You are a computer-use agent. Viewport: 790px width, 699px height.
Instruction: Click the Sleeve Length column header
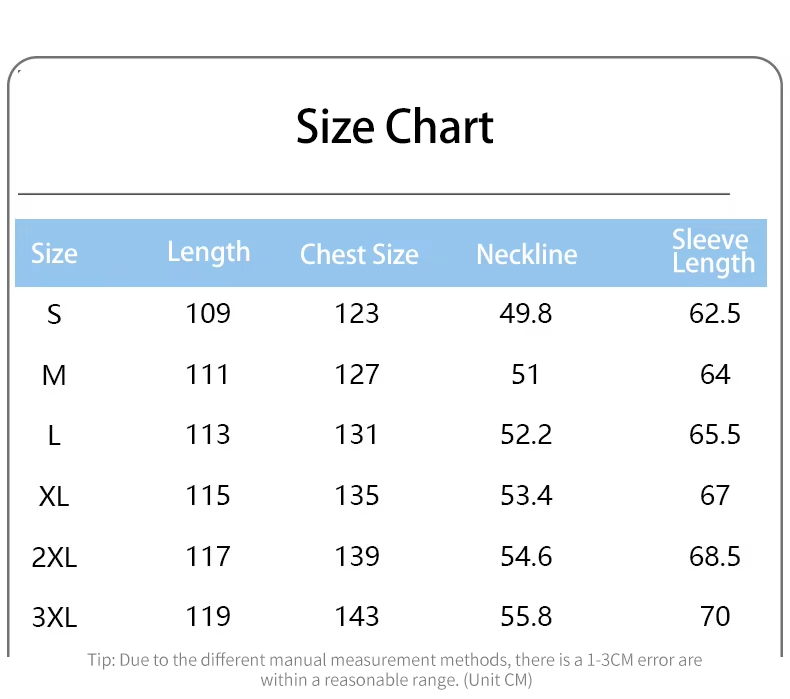tap(712, 251)
